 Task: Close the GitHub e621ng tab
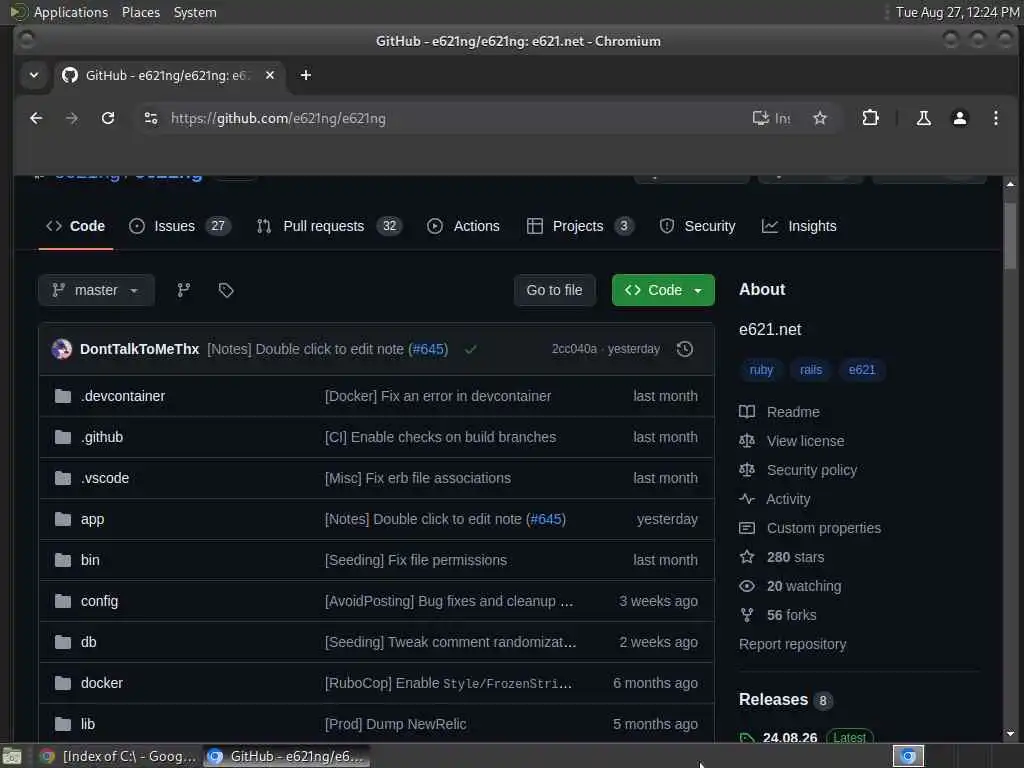click(x=270, y=75)
